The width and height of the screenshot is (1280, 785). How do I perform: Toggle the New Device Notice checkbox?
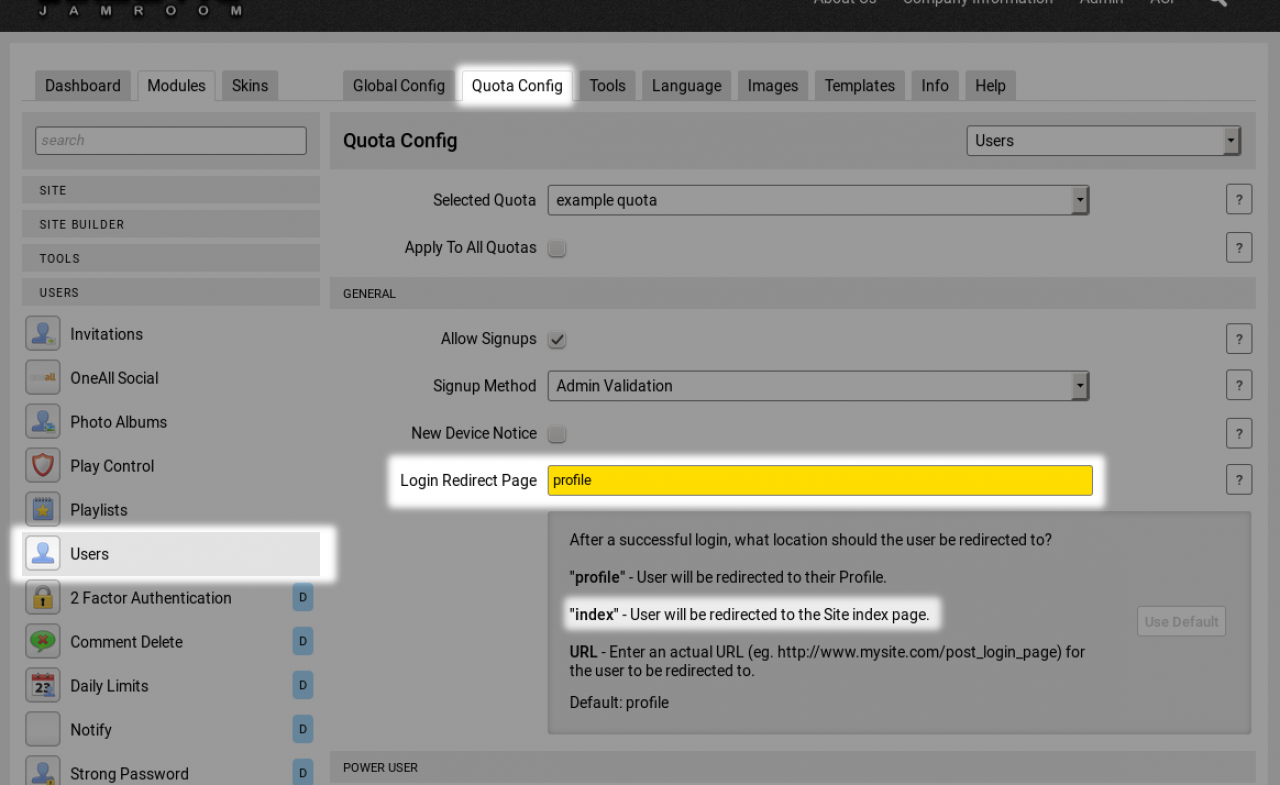coord(557,434)
